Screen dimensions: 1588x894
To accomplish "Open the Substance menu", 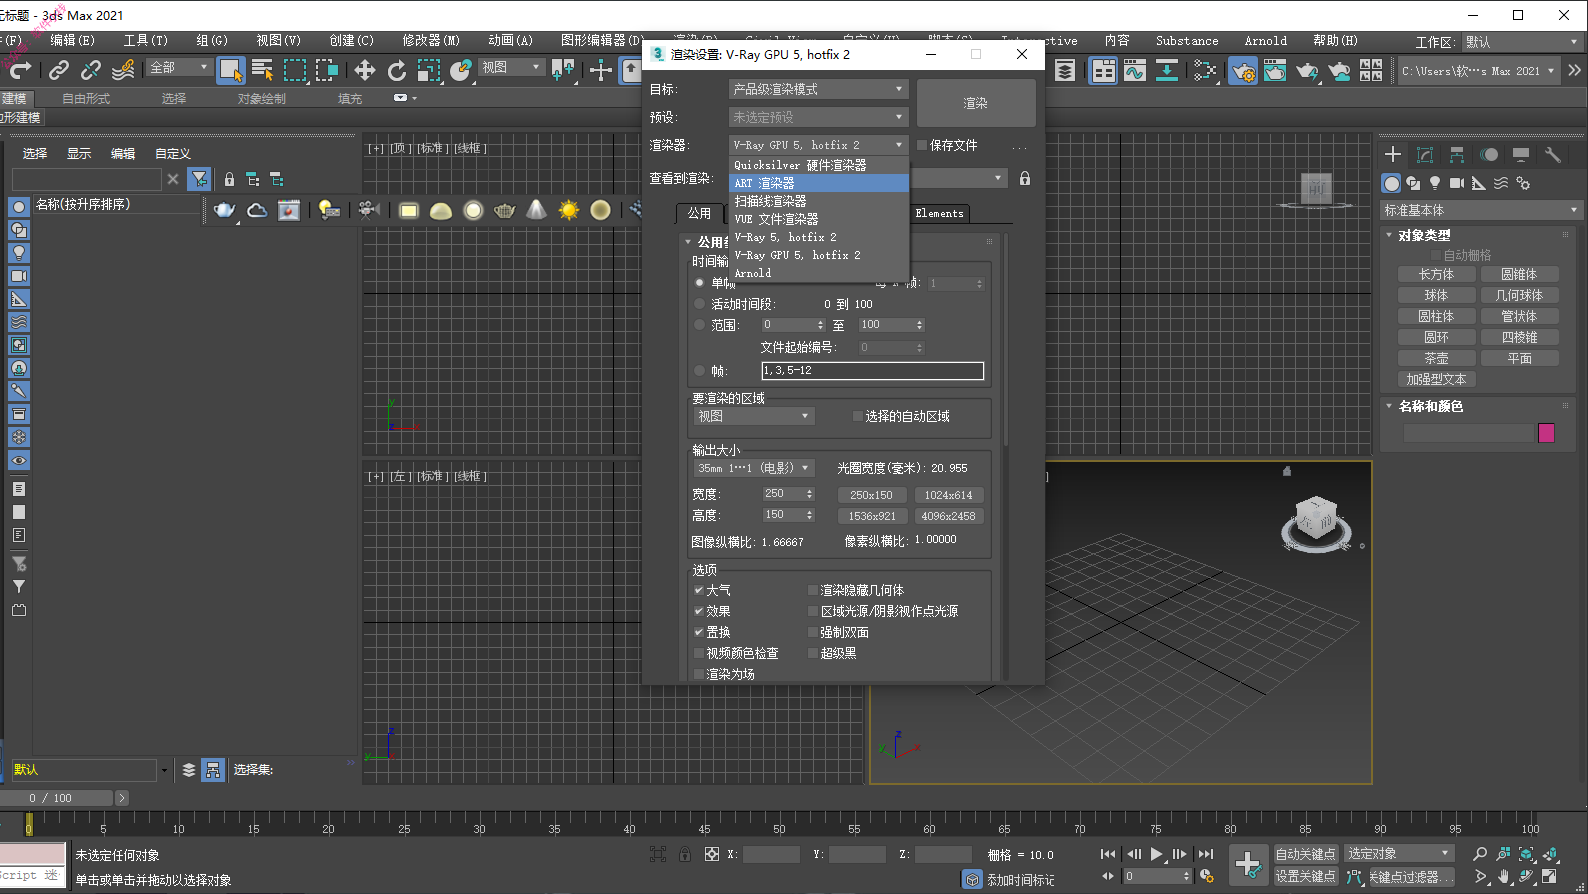I will click(1187, 41).
